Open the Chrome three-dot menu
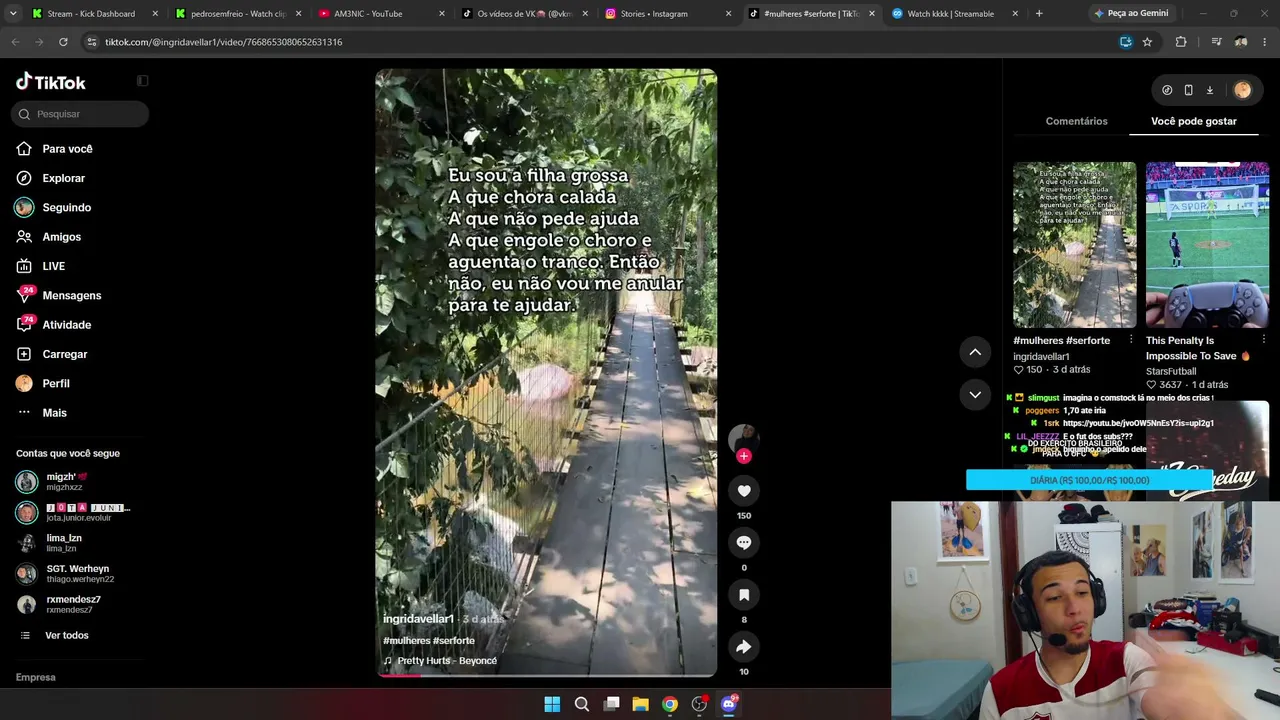Screen dimensions: 1280x720 (x=1266, y=42)
